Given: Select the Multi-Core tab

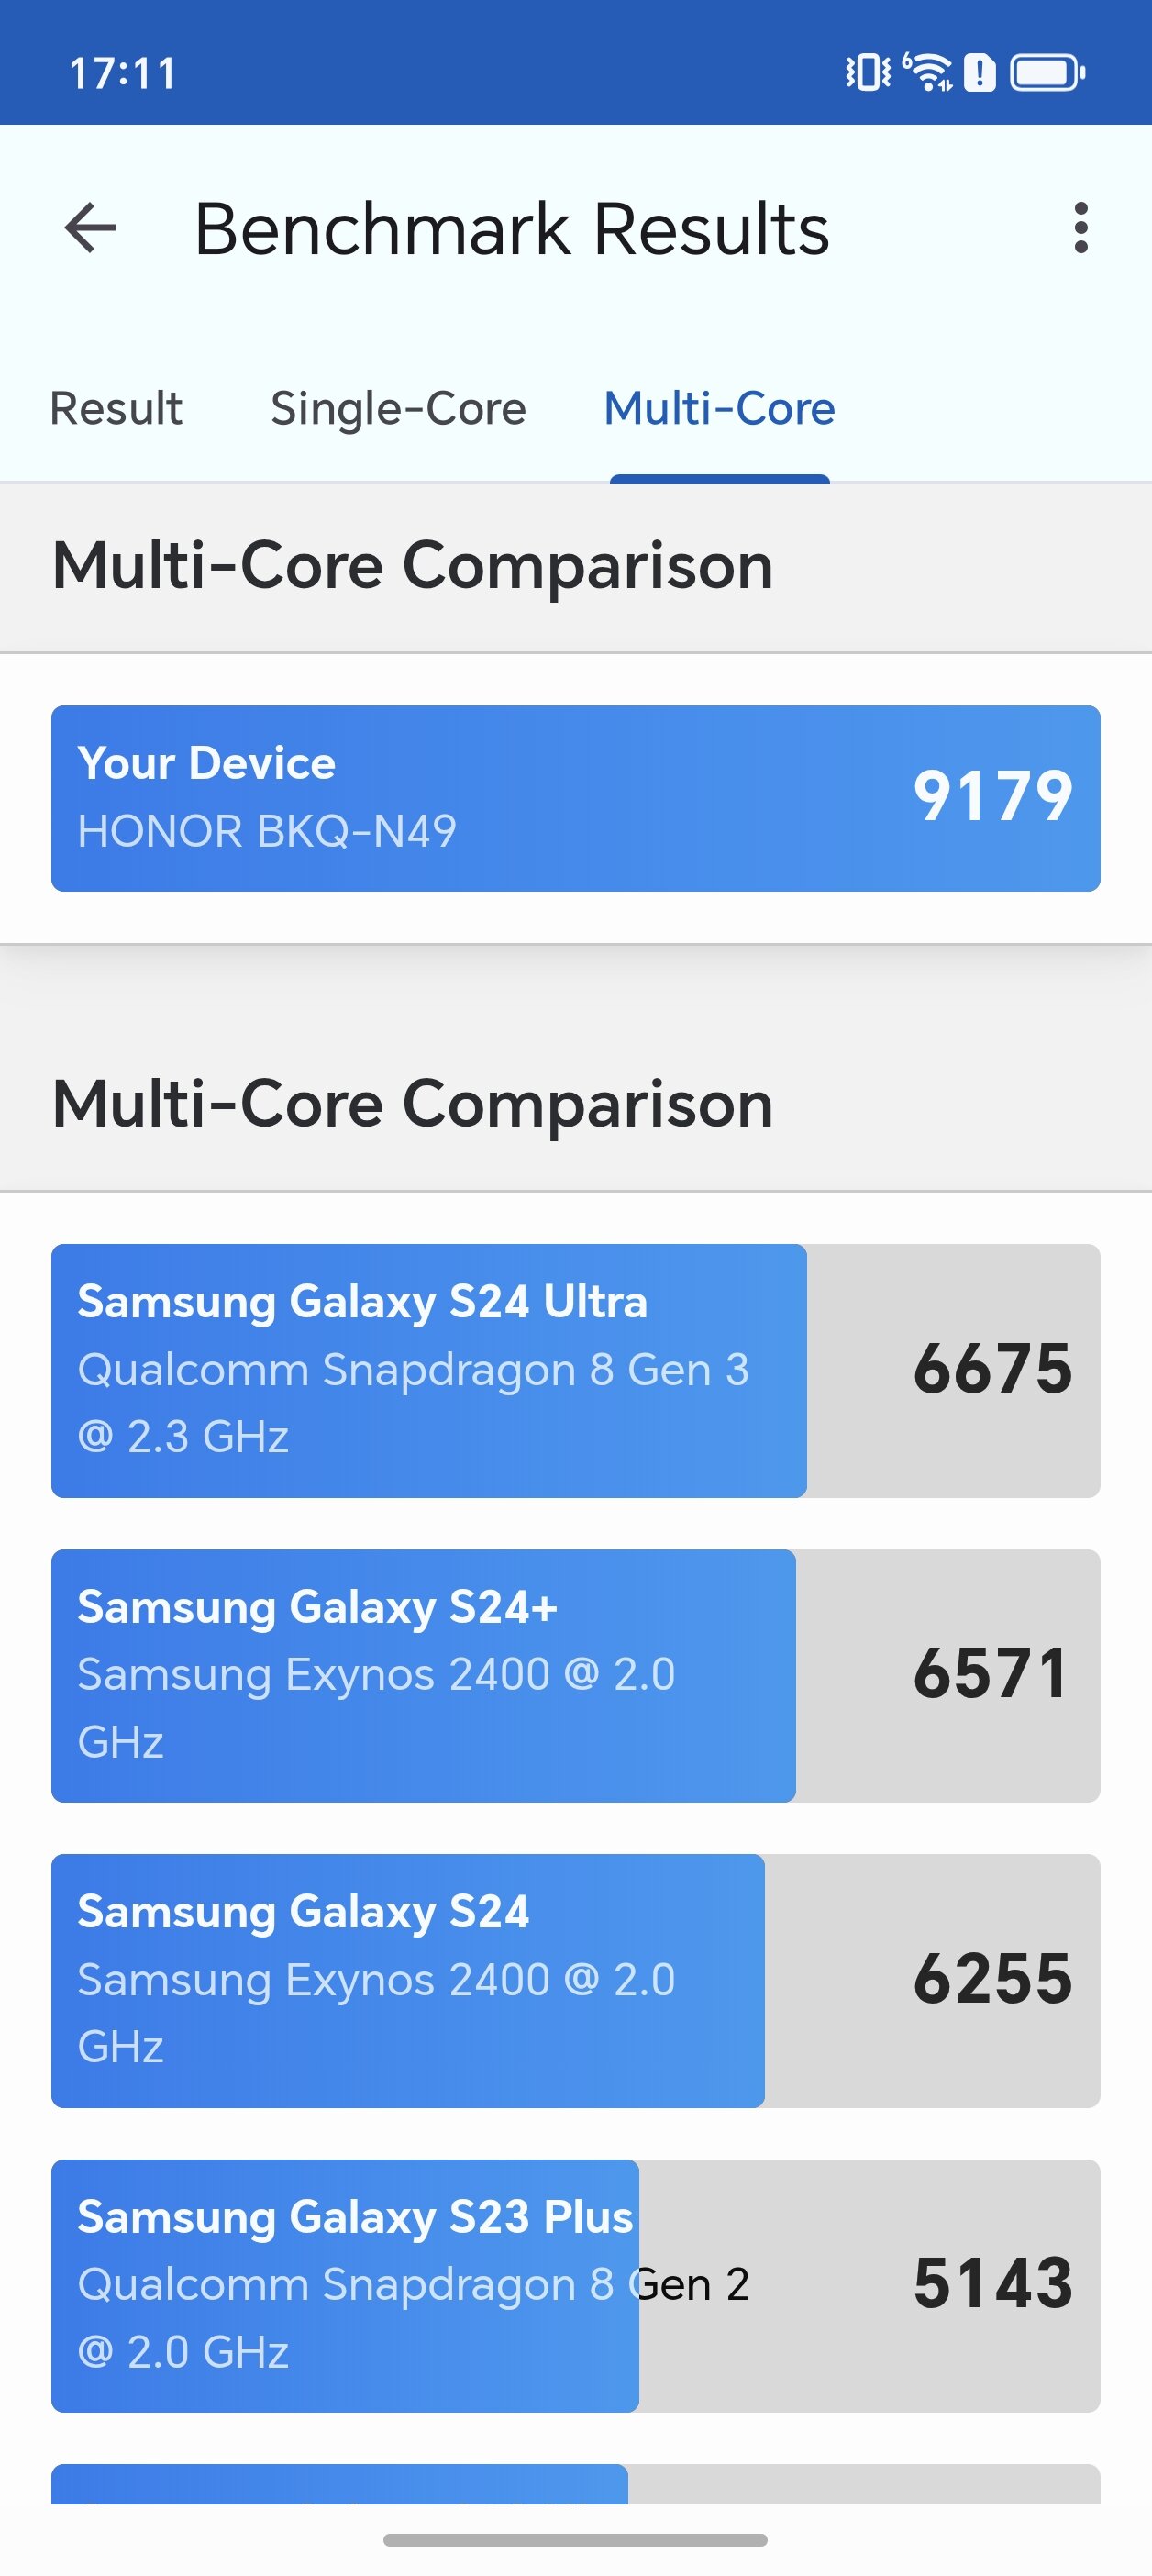Looking at the screenshot, I should [719, 408].
